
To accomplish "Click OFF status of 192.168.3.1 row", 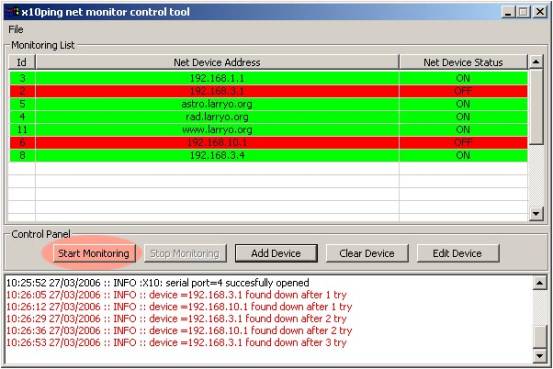I will tap(463, 91).
